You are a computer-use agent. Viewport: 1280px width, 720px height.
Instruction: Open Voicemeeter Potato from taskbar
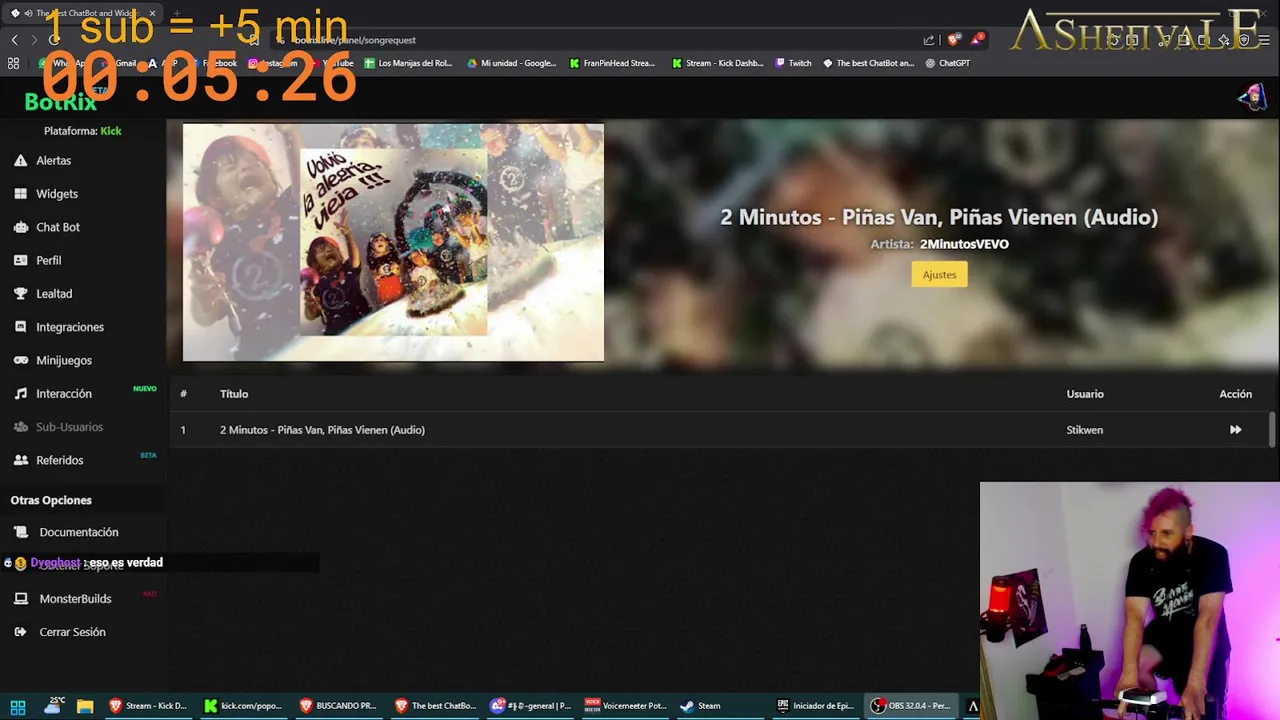(626, 706)
